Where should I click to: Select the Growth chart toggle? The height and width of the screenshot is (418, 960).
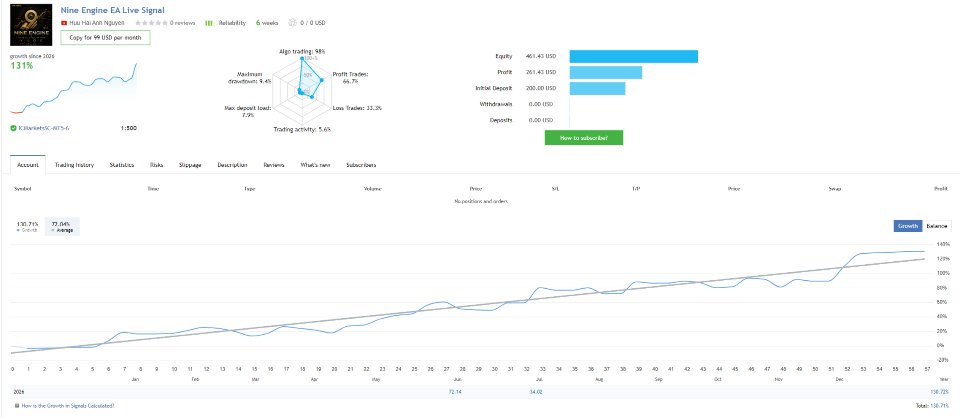[907, 226]
